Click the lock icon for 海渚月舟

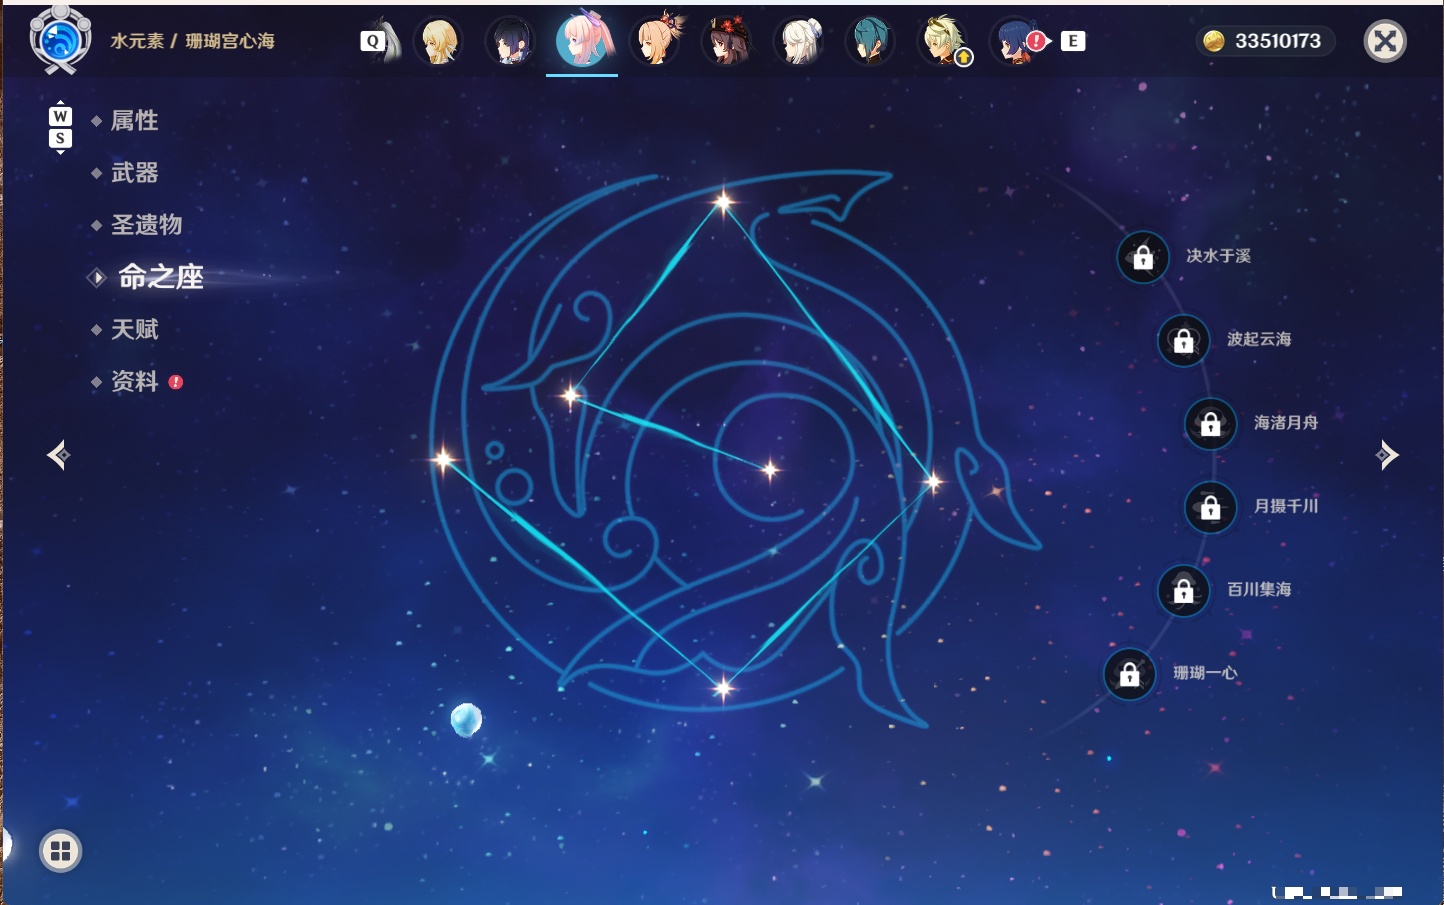(x=1210, y=423)
